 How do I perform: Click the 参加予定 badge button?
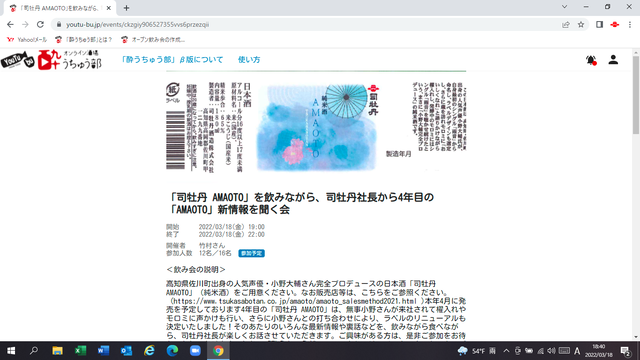point(251,253)
